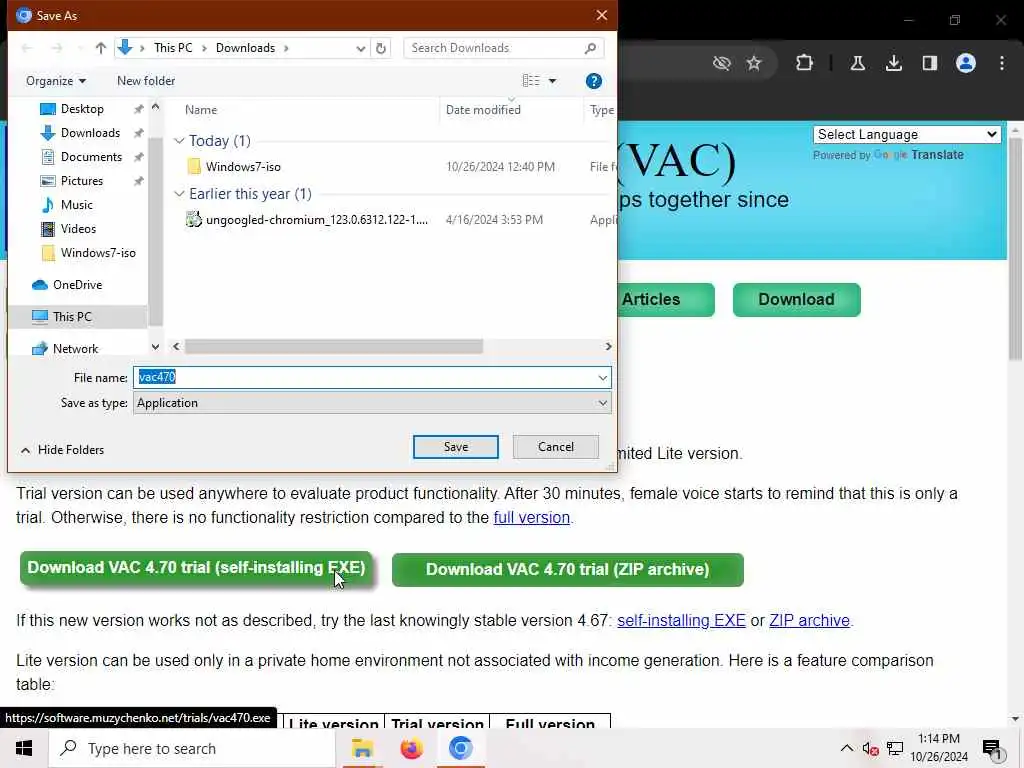Select Documents in the navigation pane
This screenshot has width=1024, height=768.
pos(91,157)
